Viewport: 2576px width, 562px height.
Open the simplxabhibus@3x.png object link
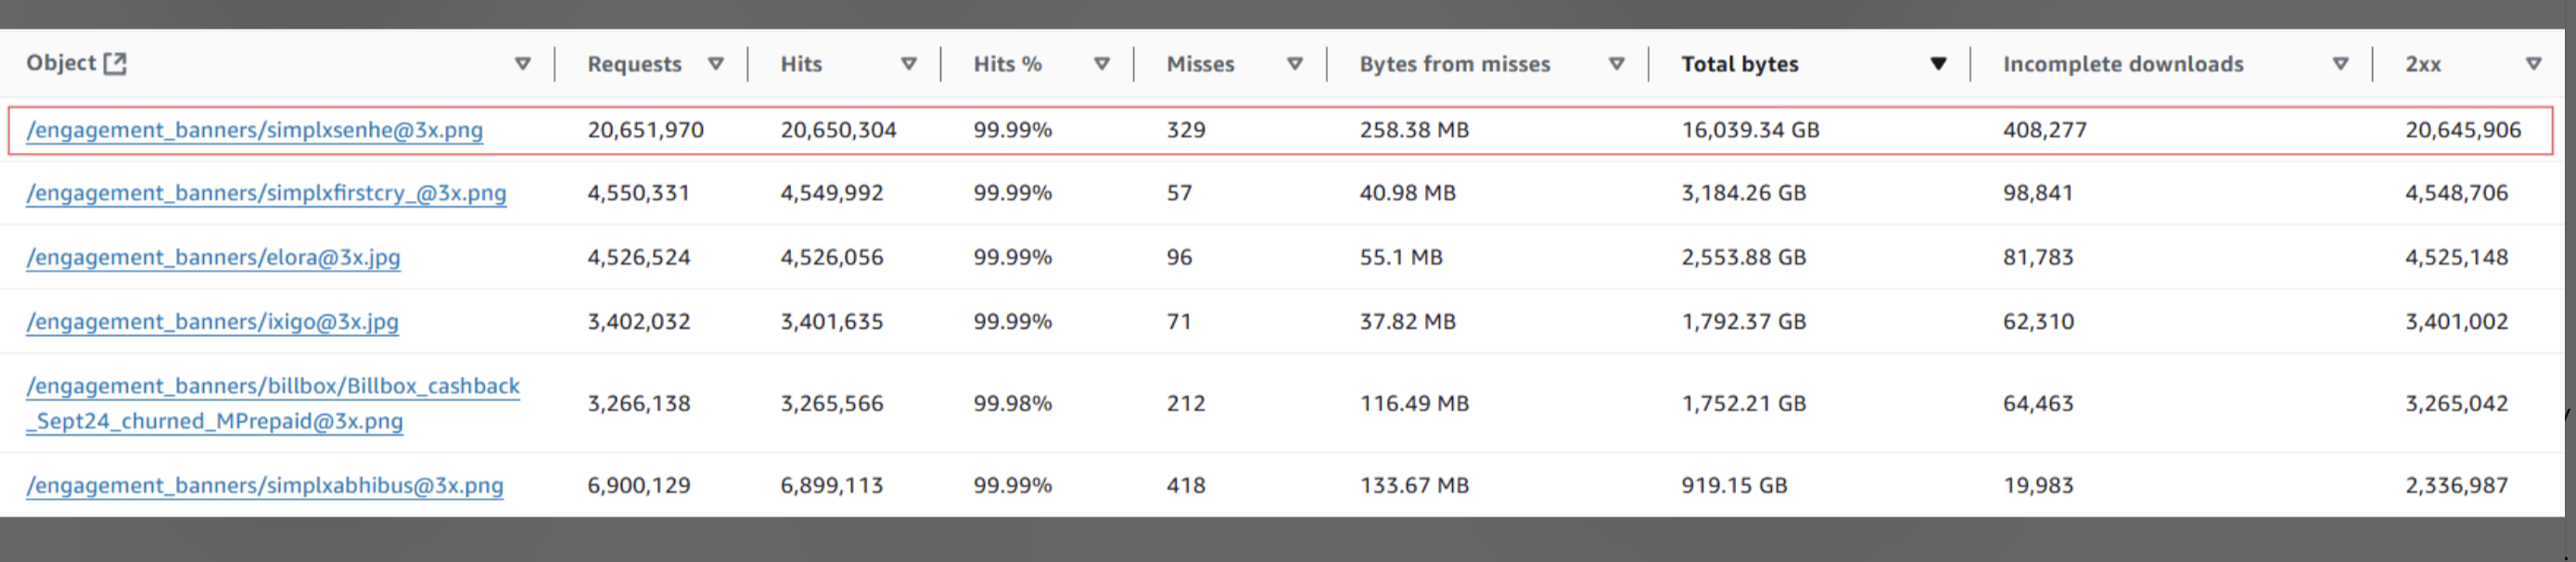pyautogui.click(x=265, y=486)
